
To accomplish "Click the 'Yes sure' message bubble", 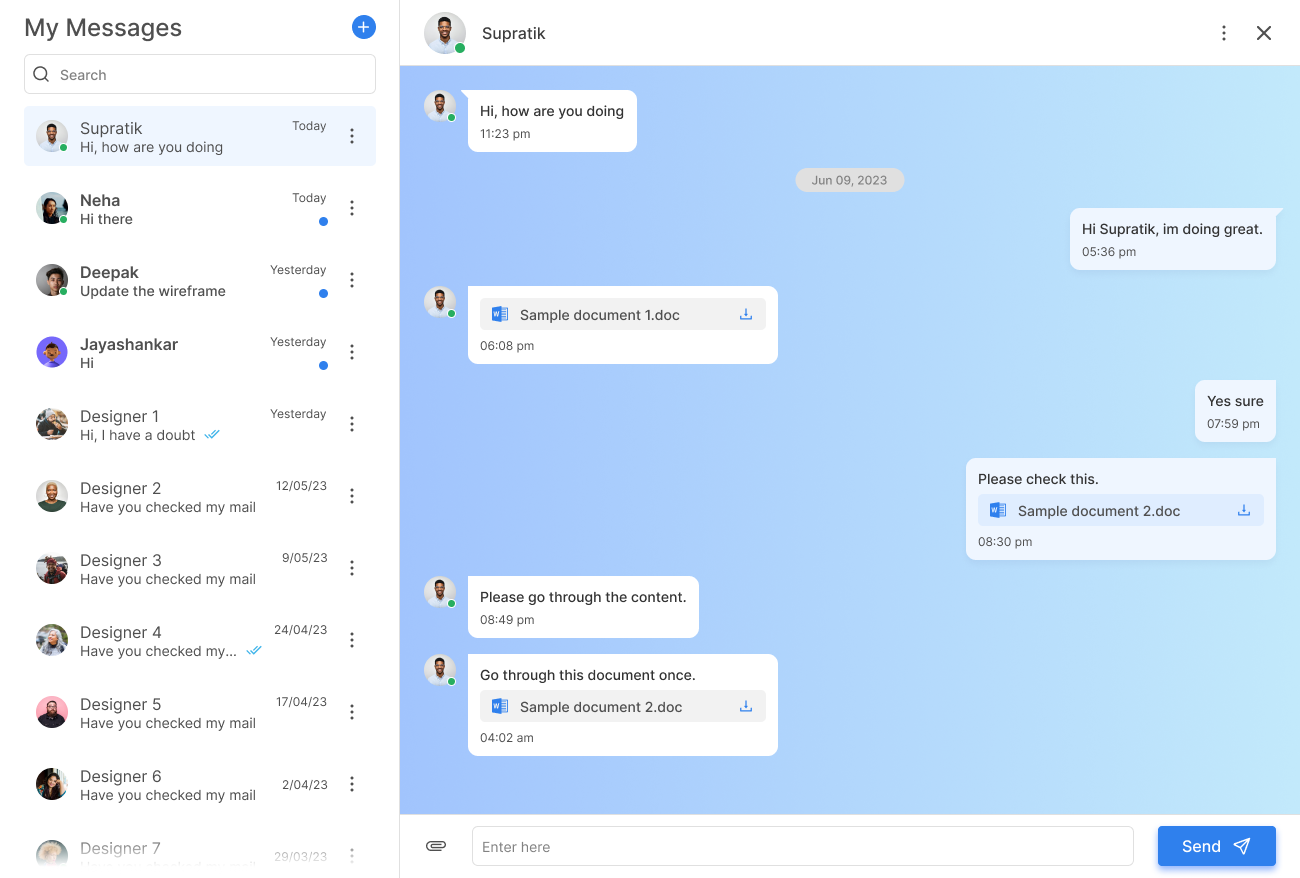I will click(1235, 411).
